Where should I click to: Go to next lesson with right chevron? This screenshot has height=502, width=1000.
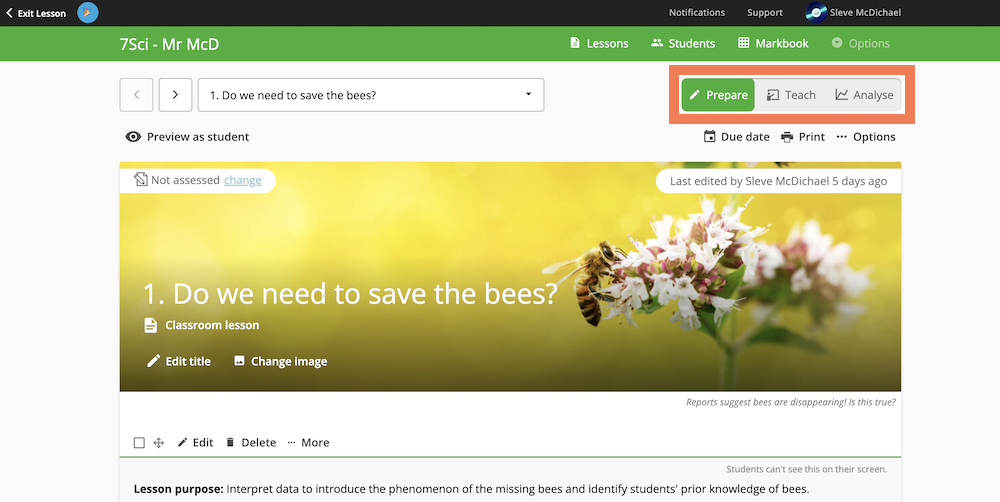tap(175, 95)
